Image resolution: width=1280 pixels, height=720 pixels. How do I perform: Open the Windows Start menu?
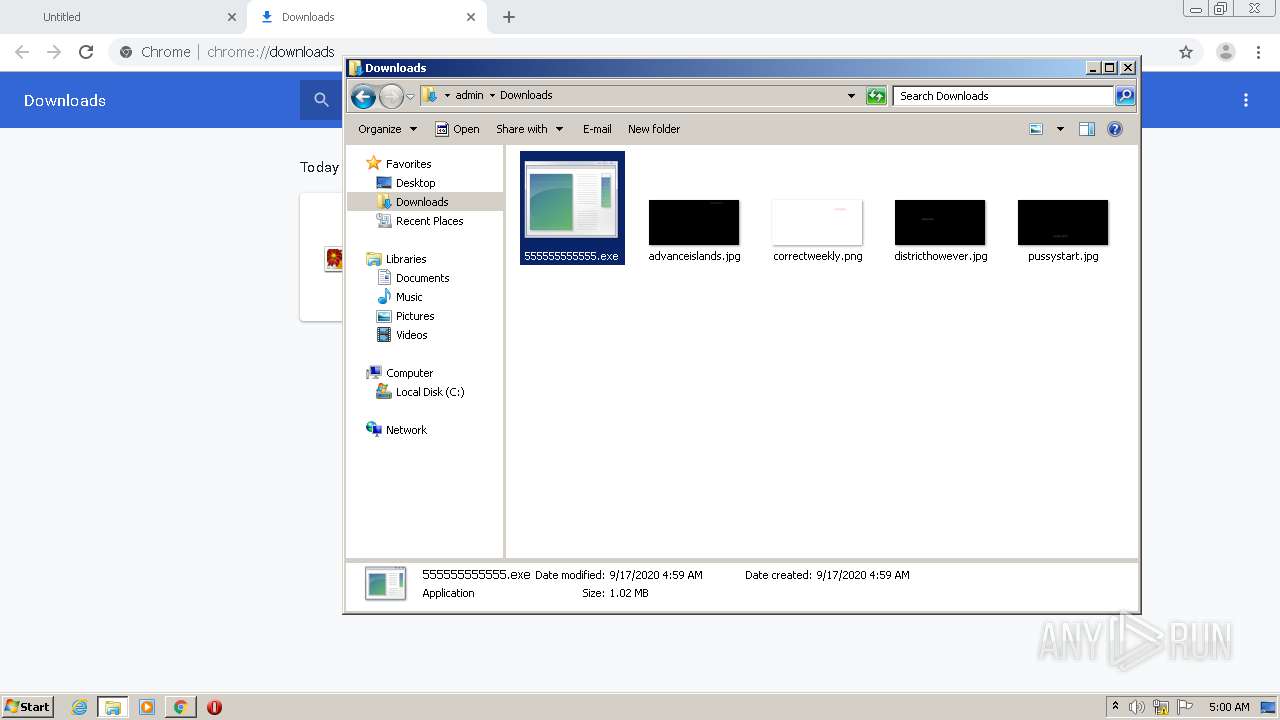[27, 707]
